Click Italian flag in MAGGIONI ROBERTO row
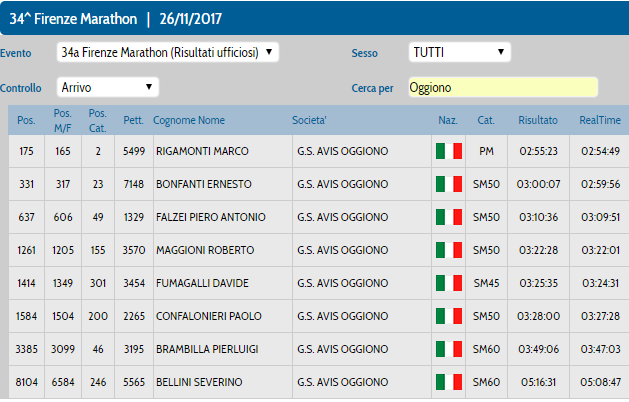 point(449,250)
